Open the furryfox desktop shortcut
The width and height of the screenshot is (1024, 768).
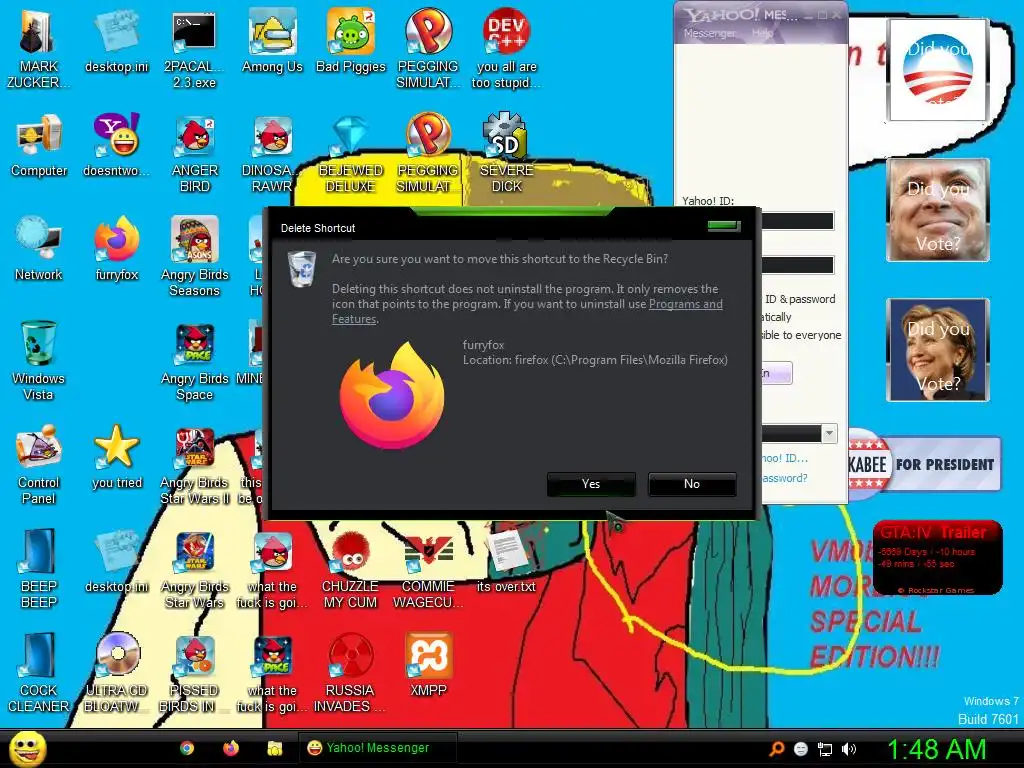click(116, 248)
